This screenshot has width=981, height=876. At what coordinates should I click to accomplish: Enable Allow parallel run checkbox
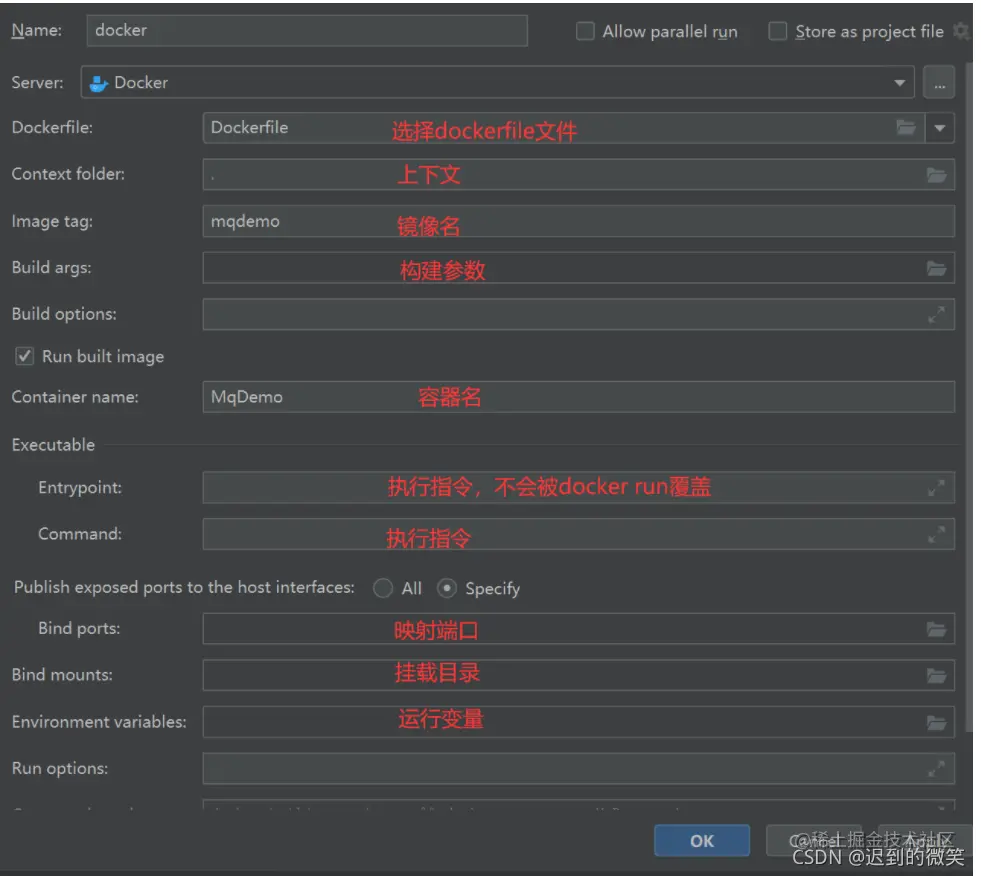585,31
